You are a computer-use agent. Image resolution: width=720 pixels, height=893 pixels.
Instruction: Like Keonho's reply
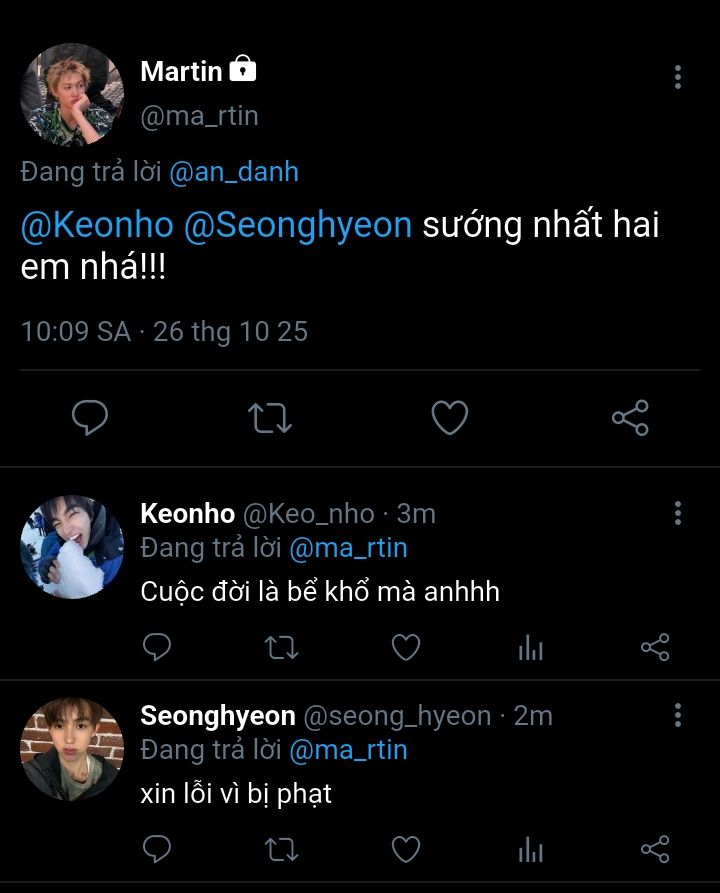[405, 648]
